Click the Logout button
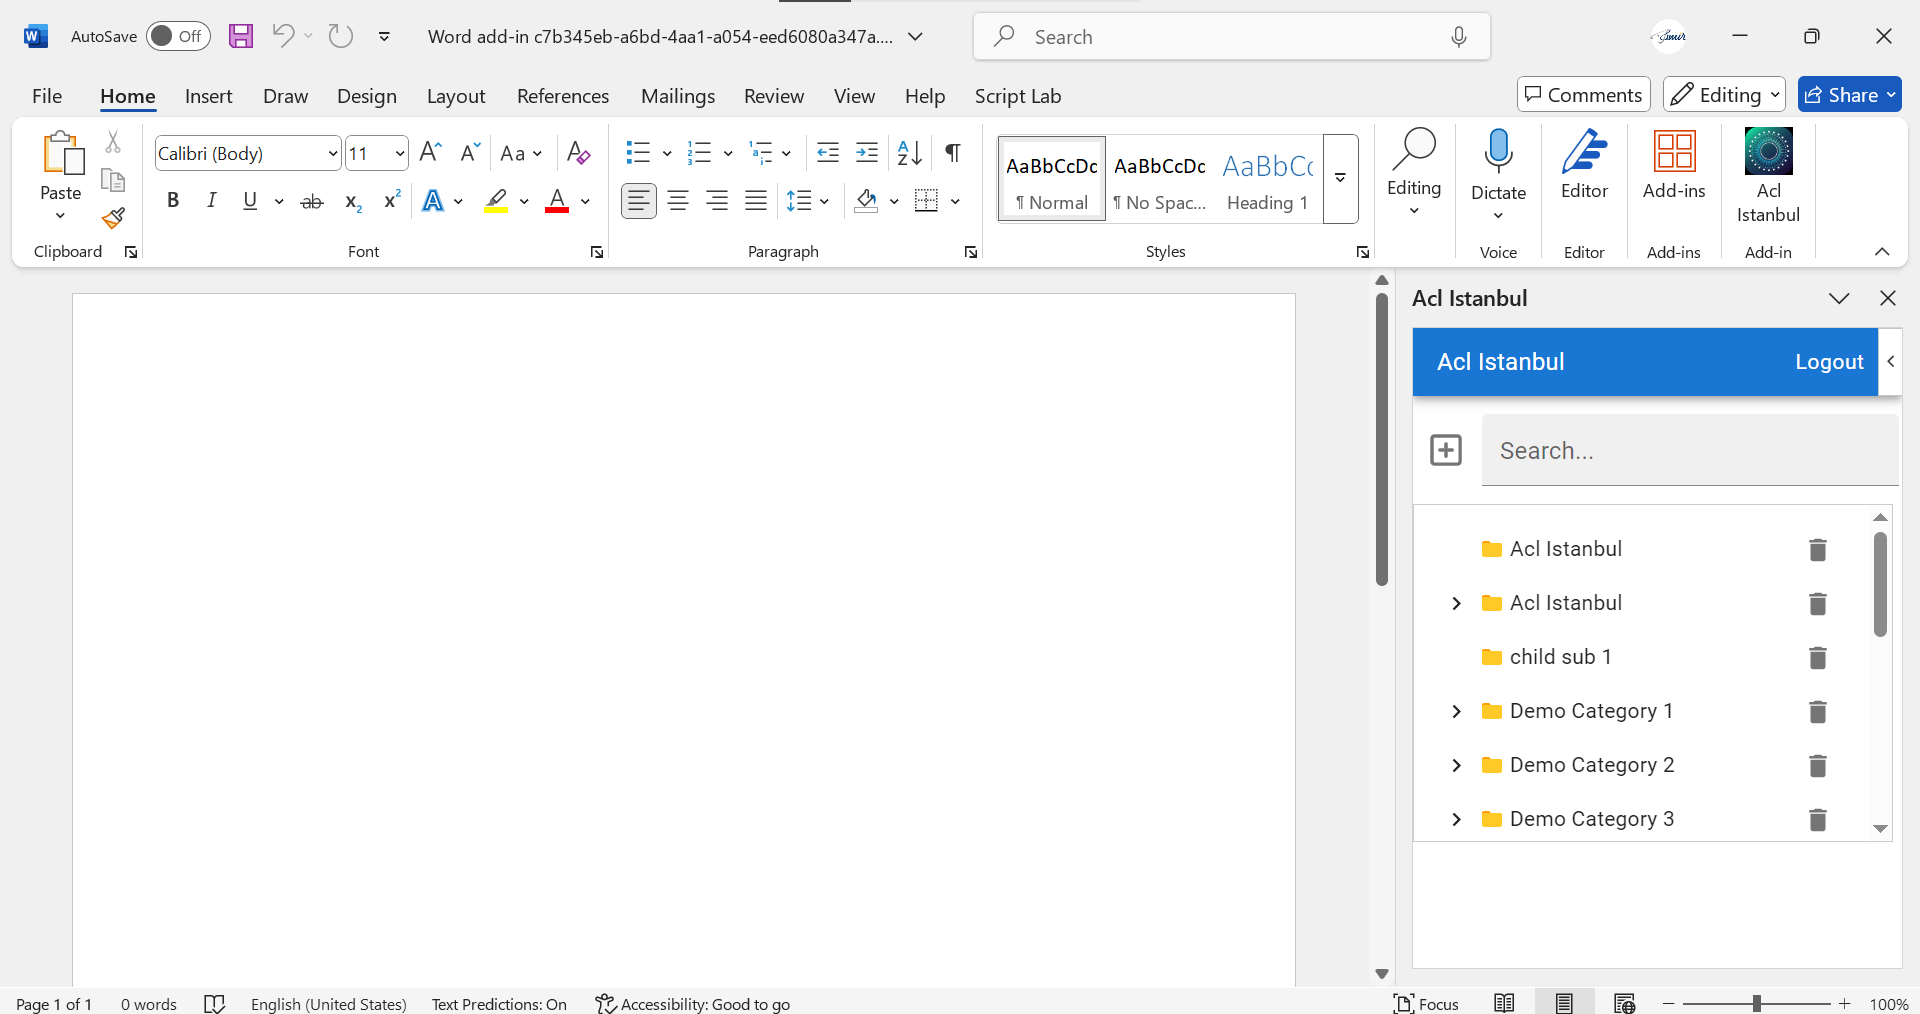The width and height of the screenshot is (1920, 1014). point(1828,362)
